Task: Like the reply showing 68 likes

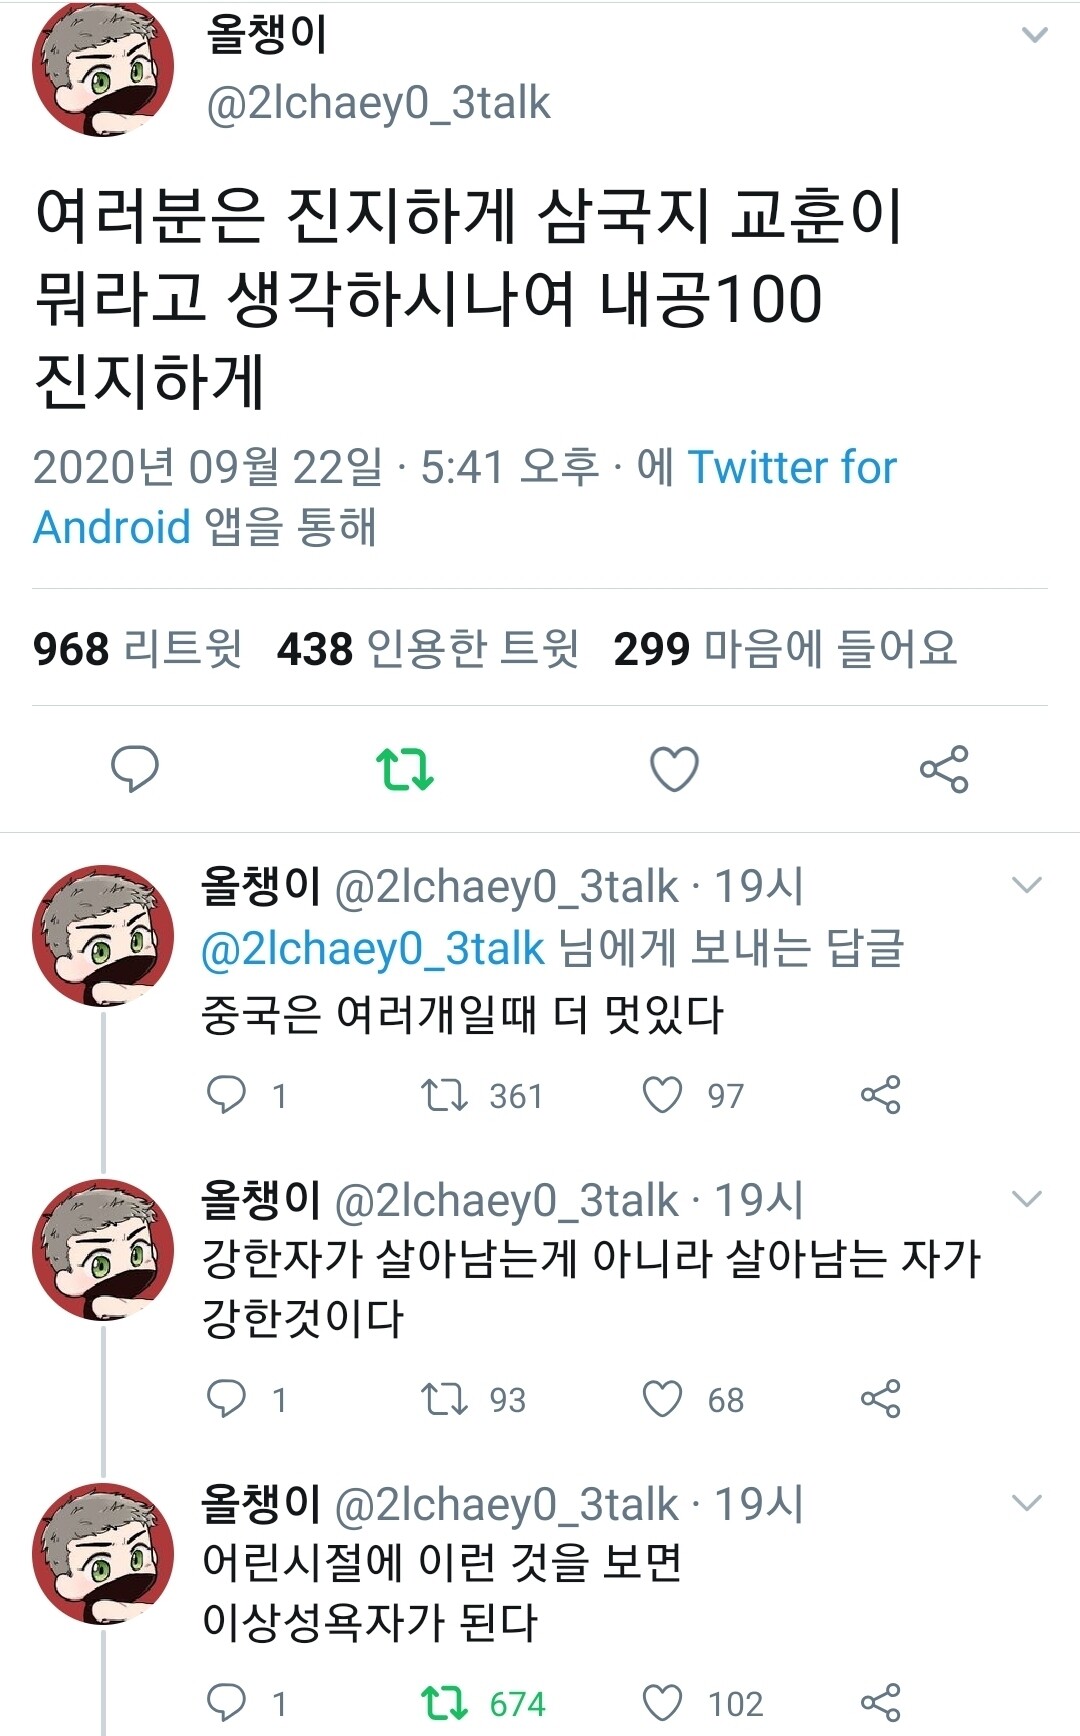Action: tap(662, 1399)
